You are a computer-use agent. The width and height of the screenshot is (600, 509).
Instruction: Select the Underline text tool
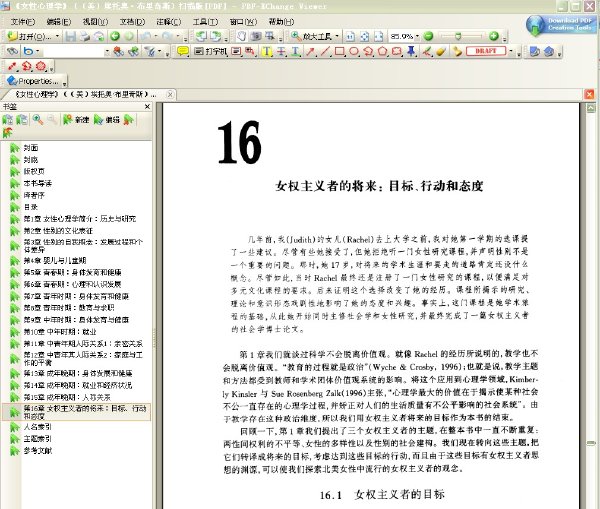point(295,51)
